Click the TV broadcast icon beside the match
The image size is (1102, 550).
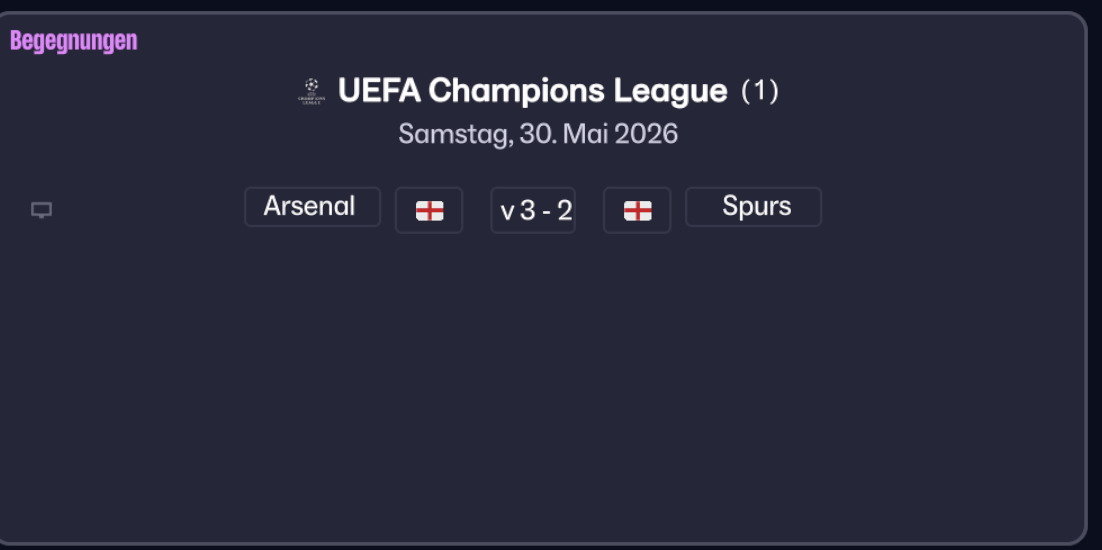click(41, 210)
